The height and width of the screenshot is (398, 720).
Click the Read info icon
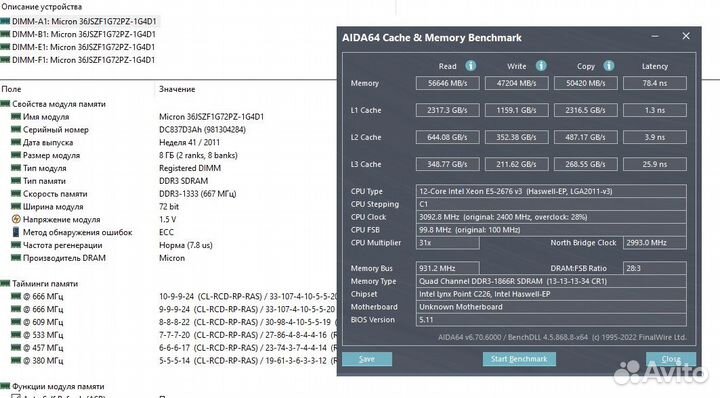pos(471,66)
